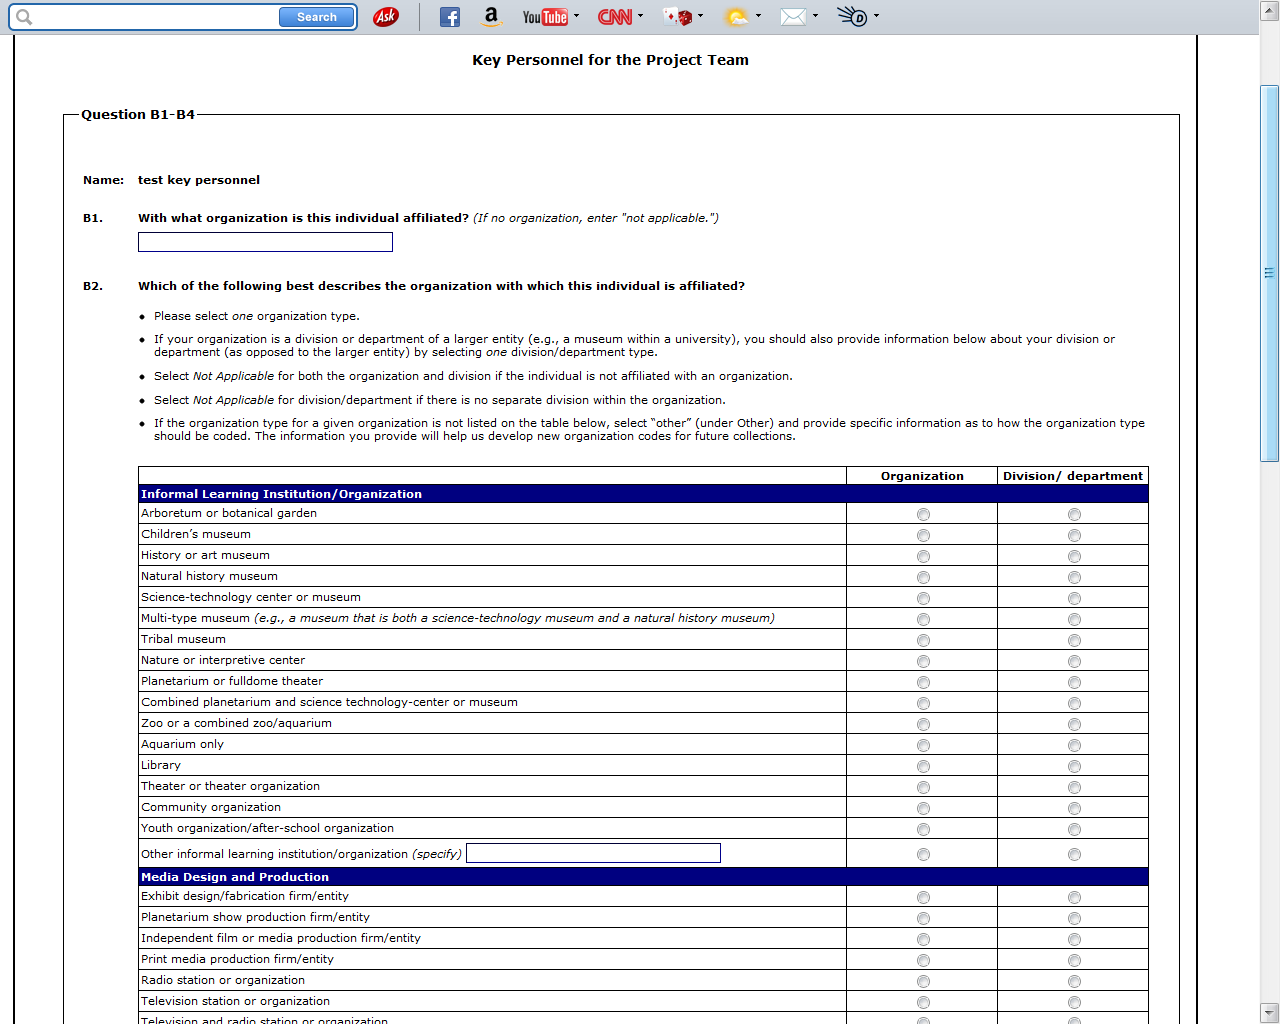
Task: Select Division/department for Arboretum or botanical garden
Action: coord(1074,514)
